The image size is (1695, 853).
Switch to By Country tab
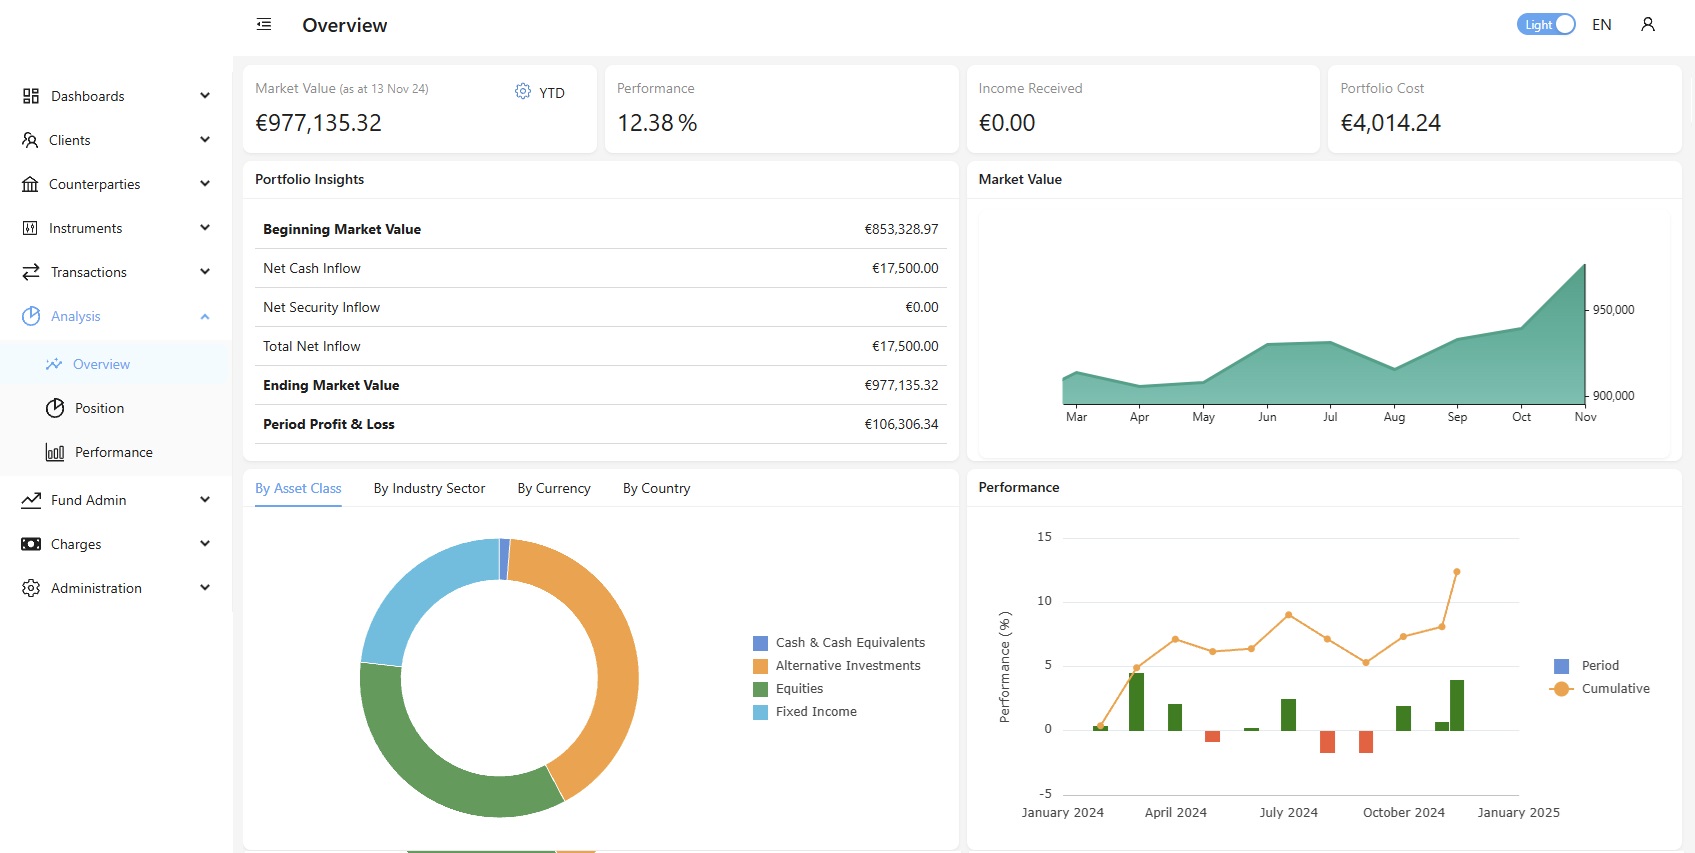coord(656,488)
